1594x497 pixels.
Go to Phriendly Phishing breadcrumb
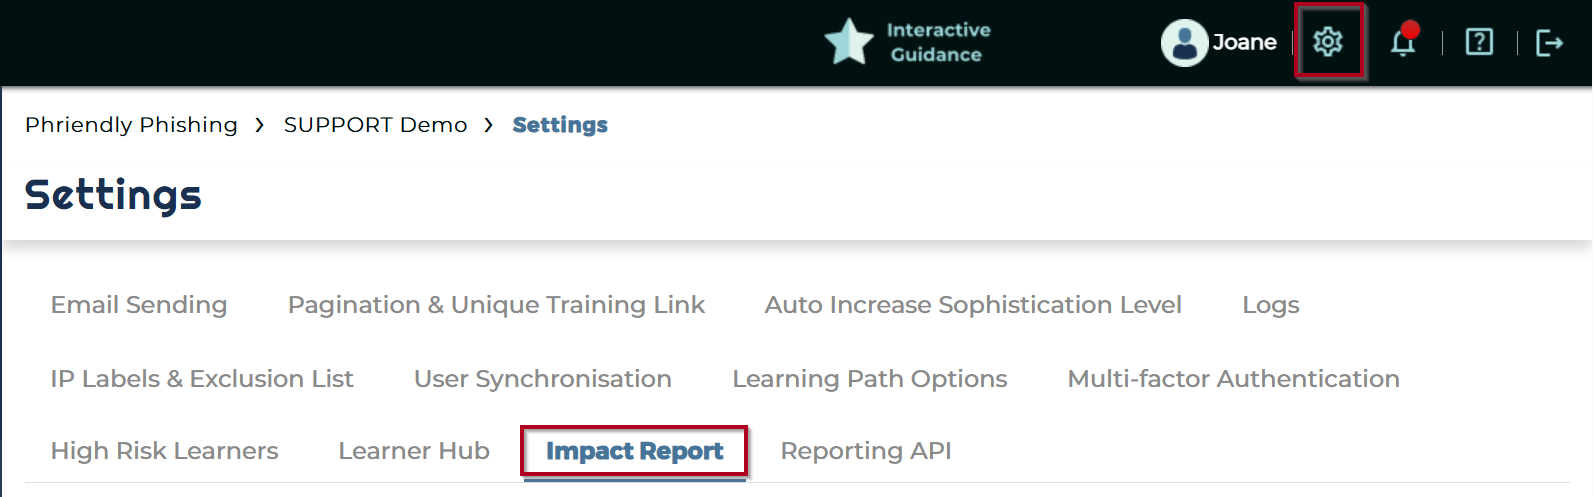[131, 125]
